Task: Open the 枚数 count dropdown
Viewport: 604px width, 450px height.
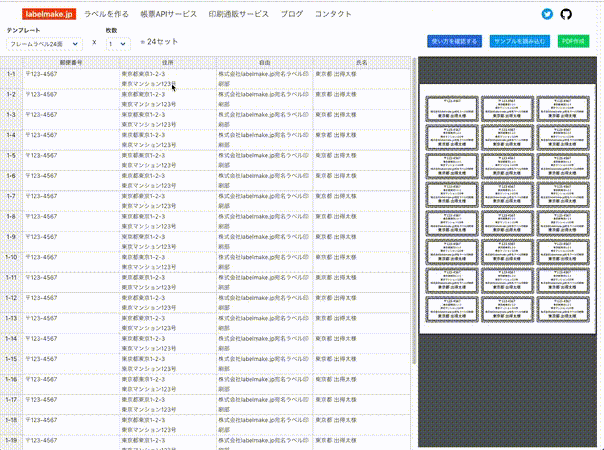Action: (118, 44)
